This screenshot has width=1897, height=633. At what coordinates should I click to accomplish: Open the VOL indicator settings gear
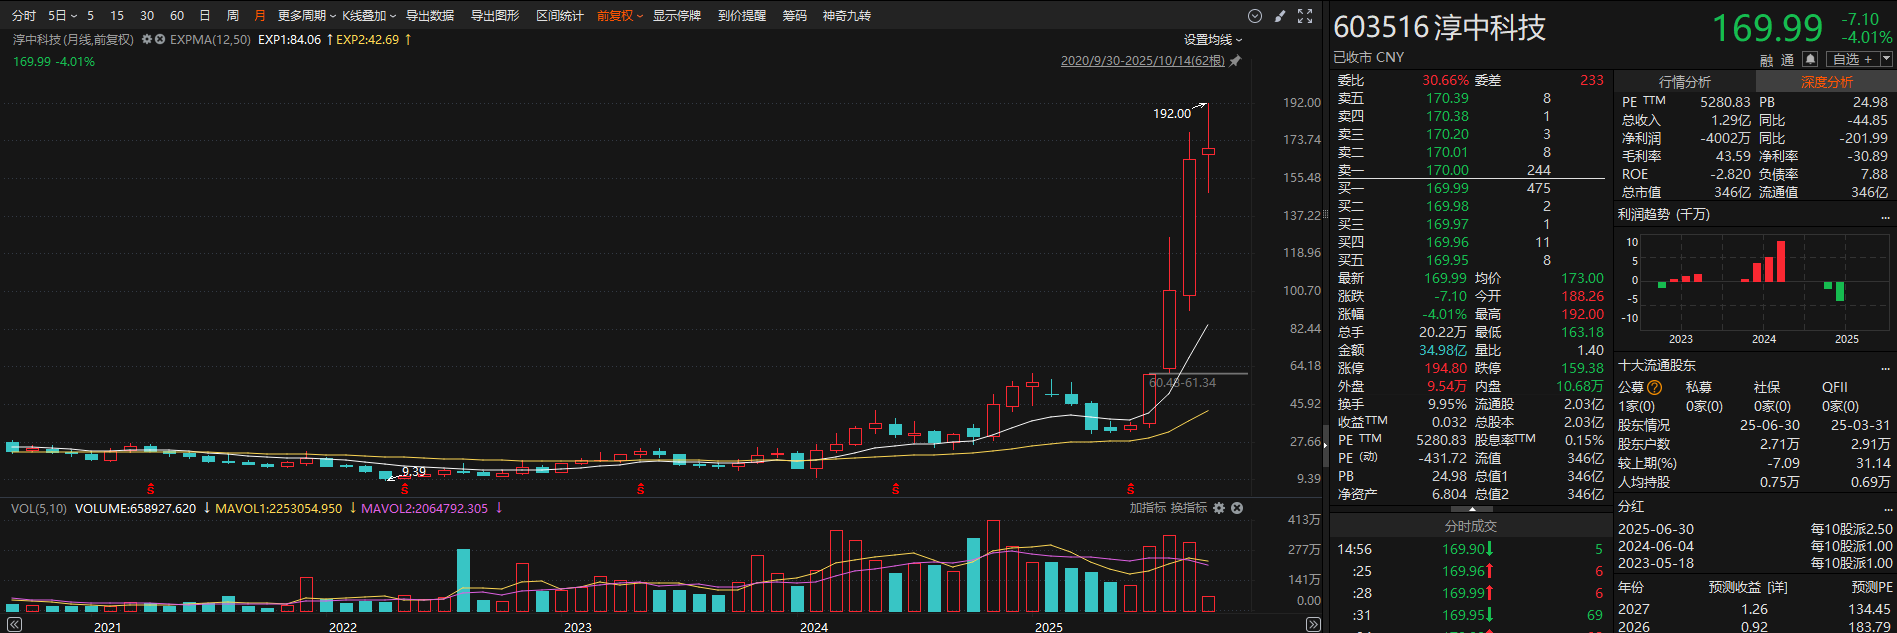coord(1219,508)
